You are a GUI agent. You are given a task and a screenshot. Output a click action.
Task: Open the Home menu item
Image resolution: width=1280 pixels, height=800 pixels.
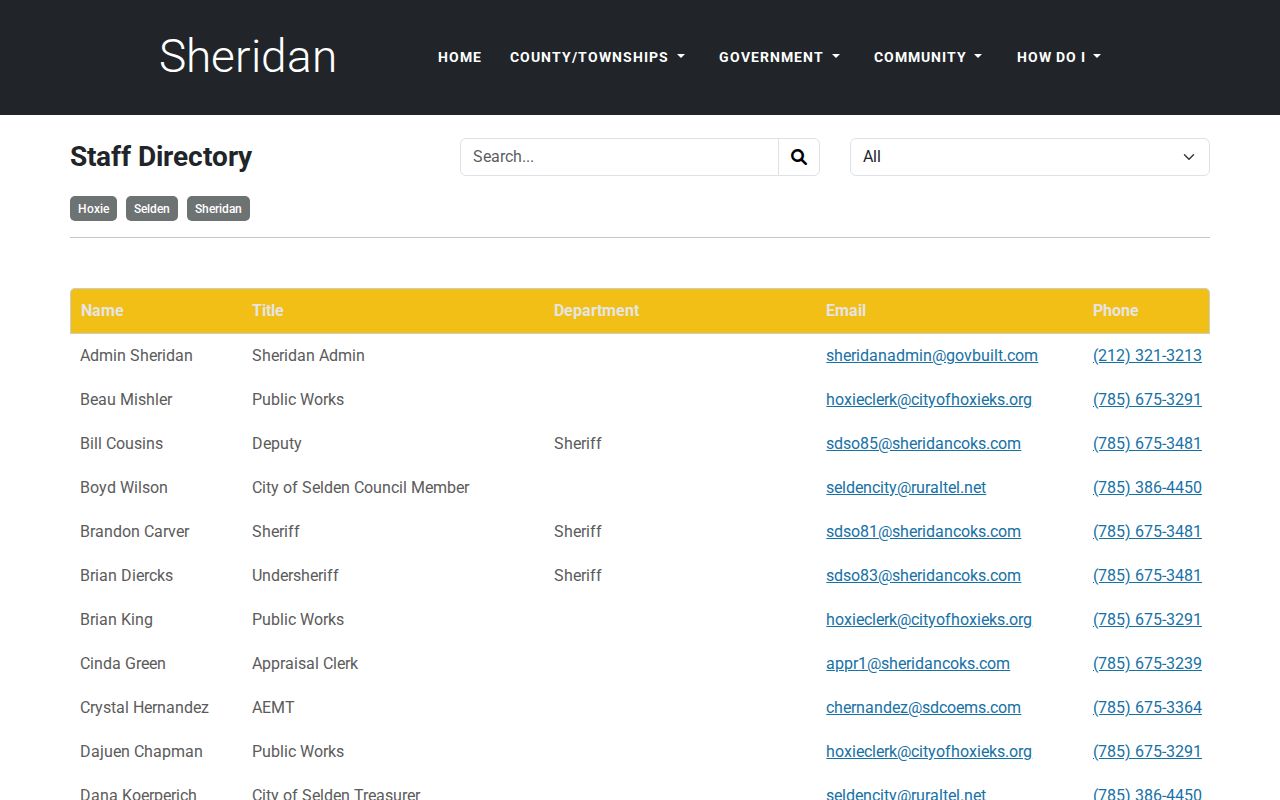coord(460,57)
